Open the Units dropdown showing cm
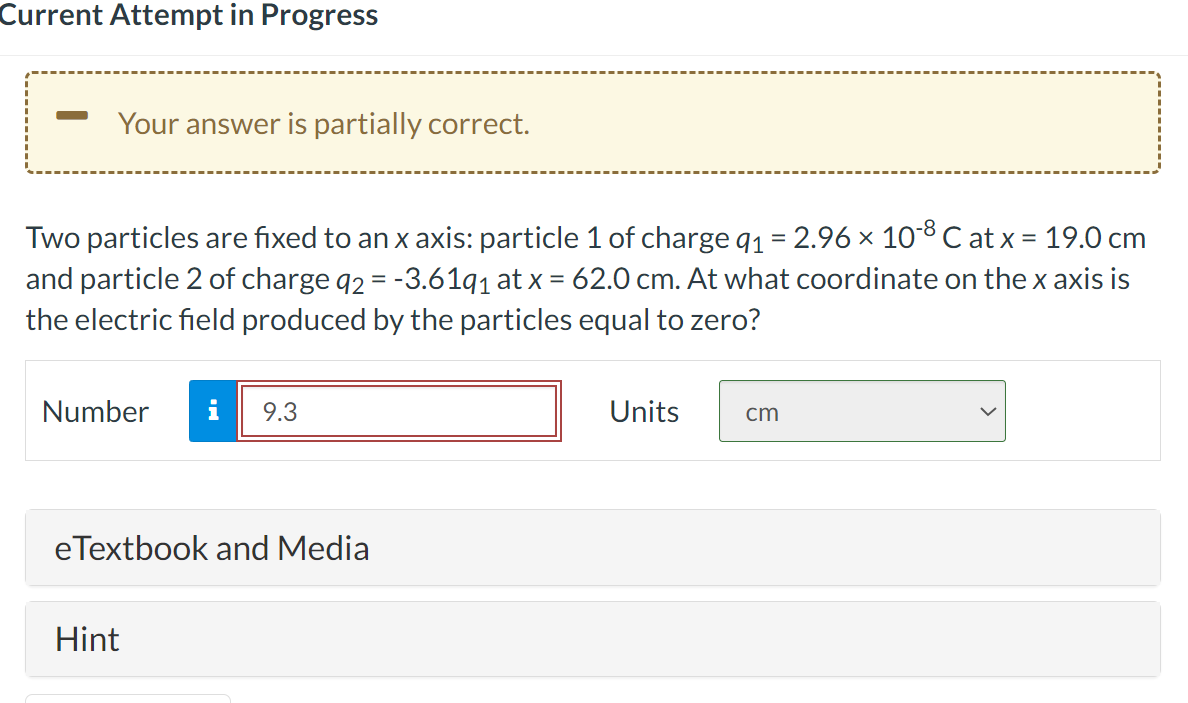1188x703 pixels. pyautogui.click(x=862, y=410)
